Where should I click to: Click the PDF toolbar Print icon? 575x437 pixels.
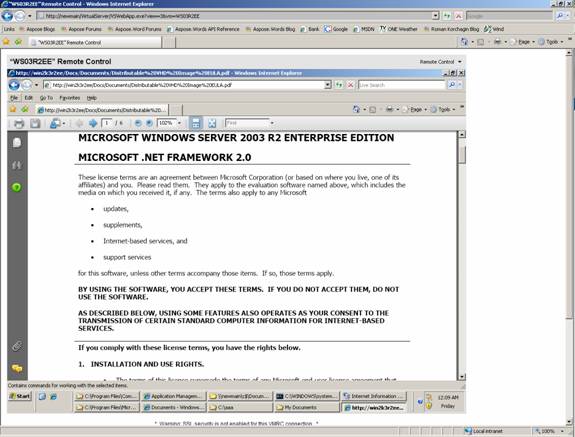click(19, 124)
